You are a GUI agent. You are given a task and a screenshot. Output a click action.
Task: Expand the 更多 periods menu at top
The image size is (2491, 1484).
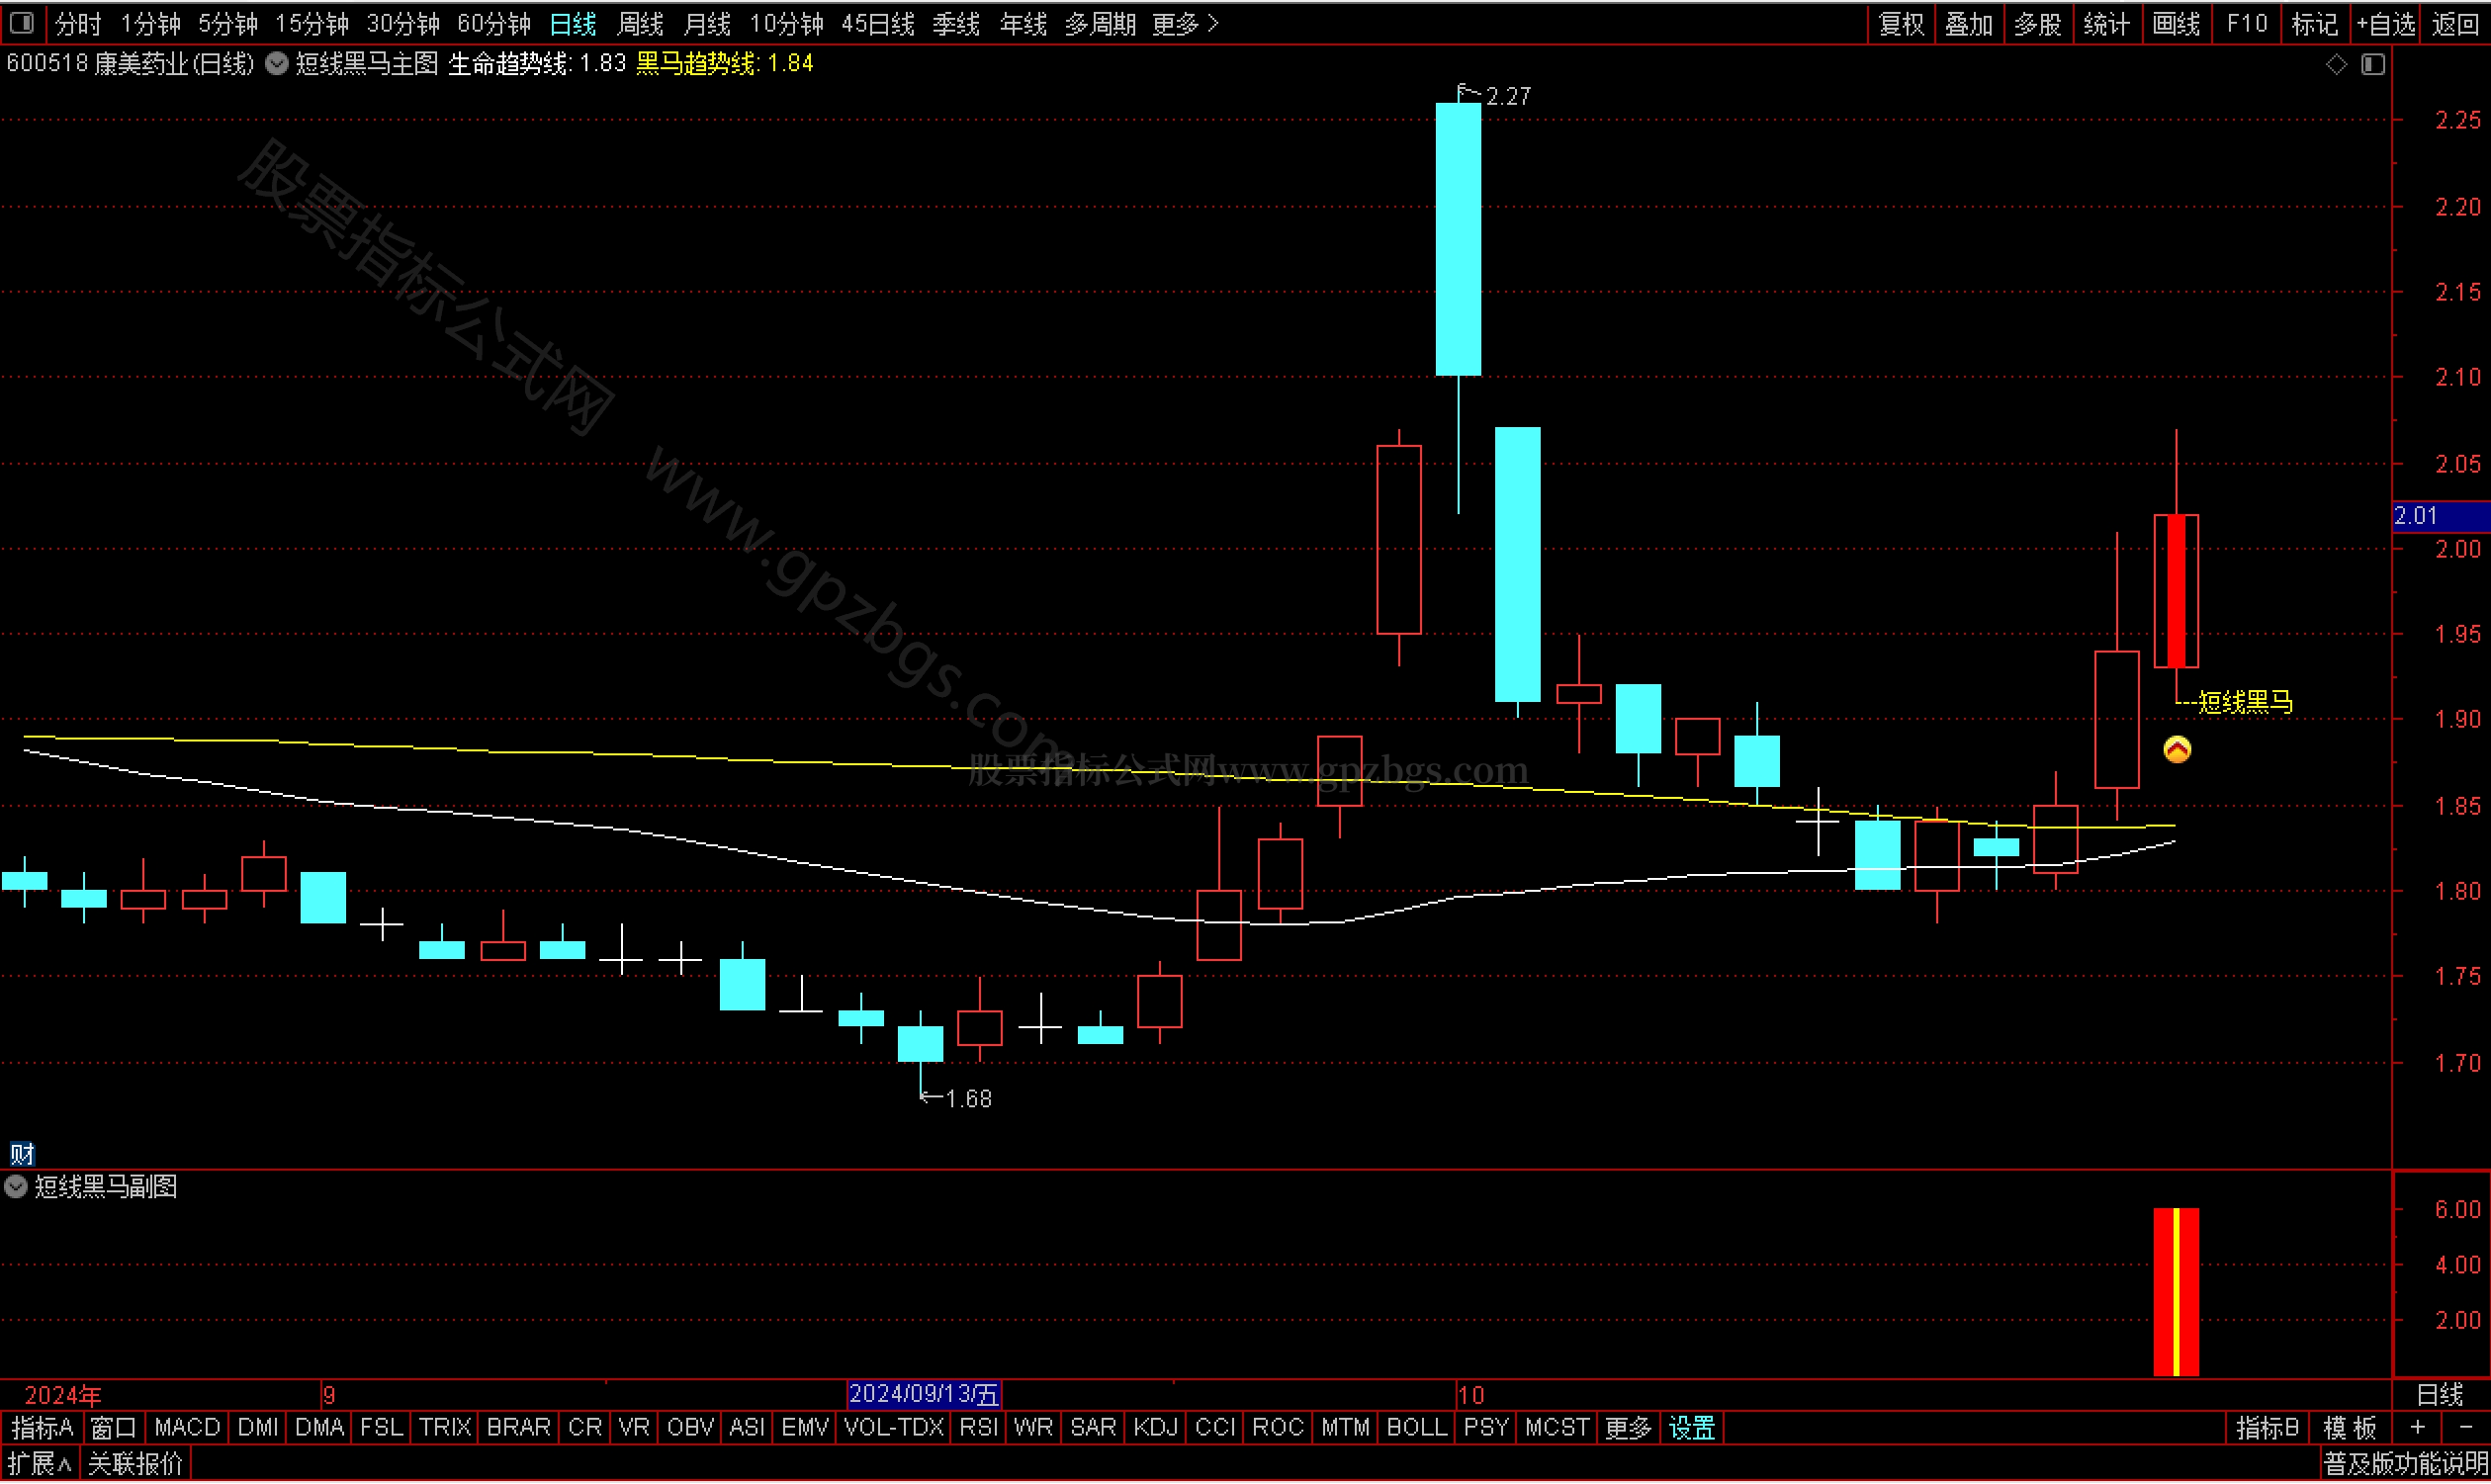tap(1185, 23)
